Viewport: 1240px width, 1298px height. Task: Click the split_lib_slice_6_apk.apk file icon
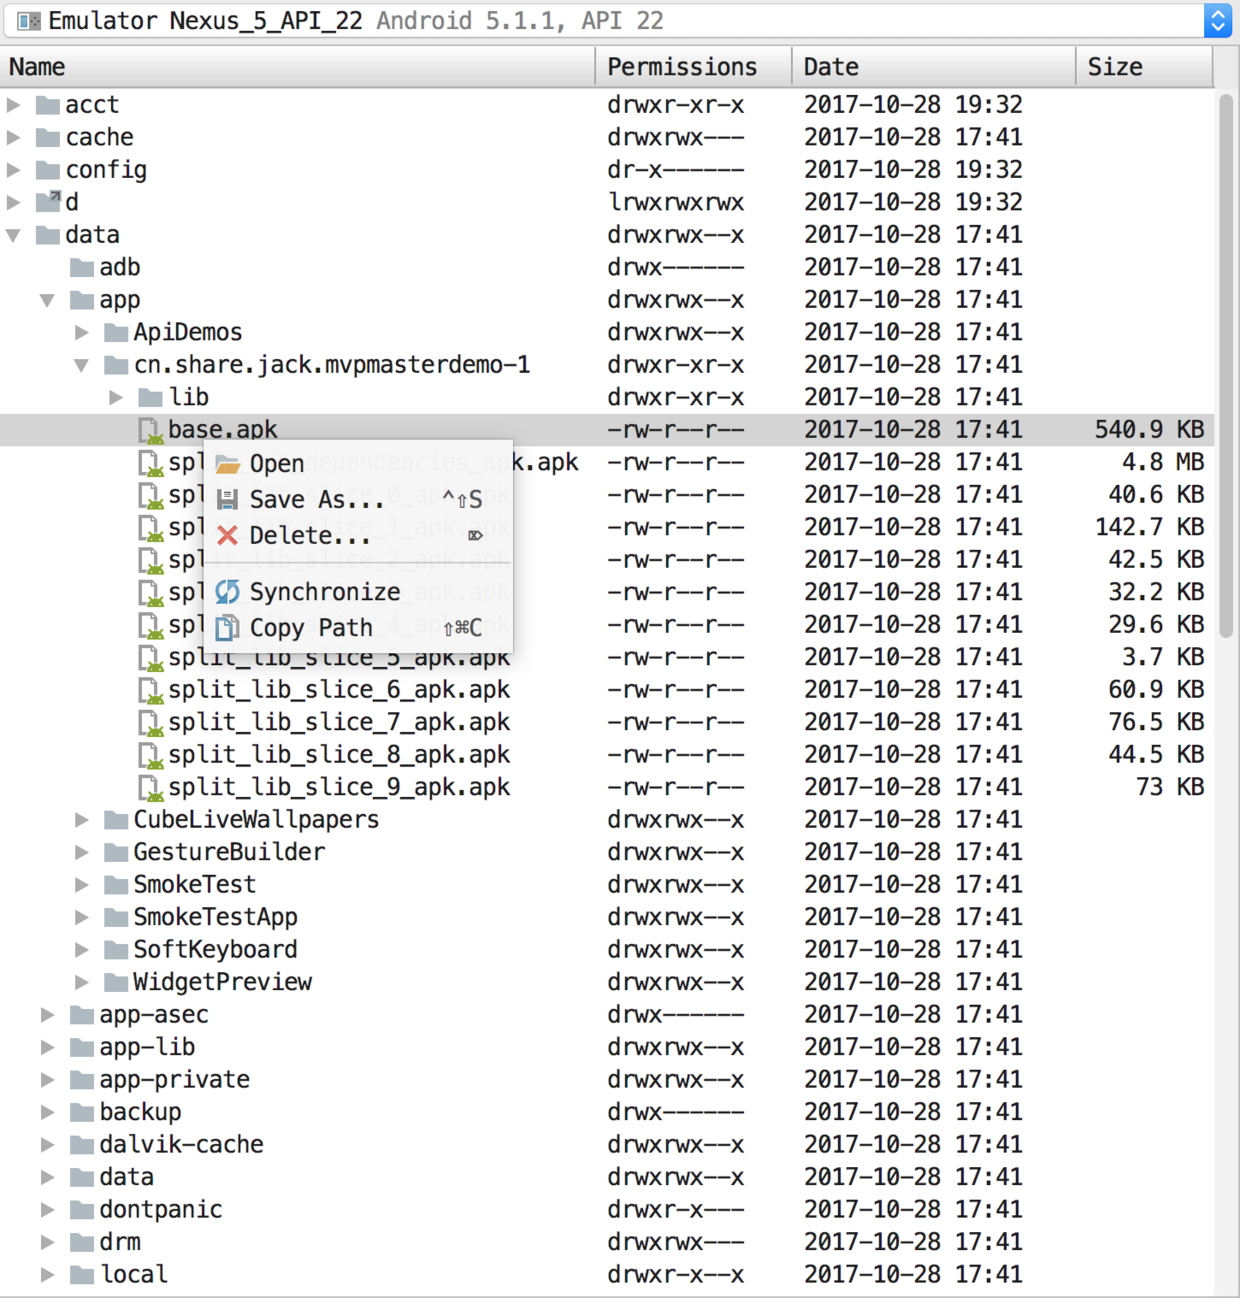pos(150,690)
